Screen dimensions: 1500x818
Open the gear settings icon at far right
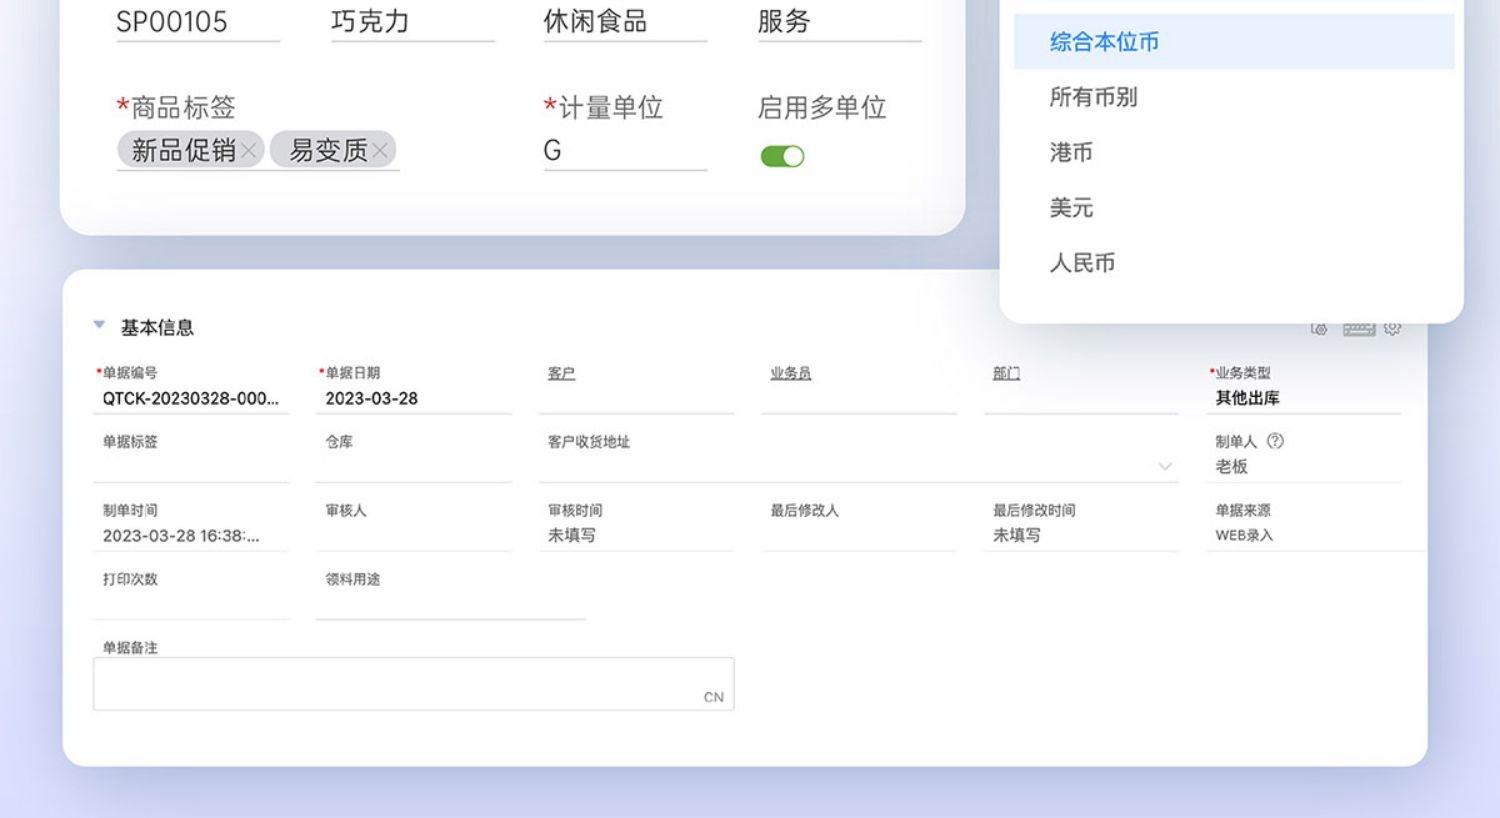[x=1392, y=329]
